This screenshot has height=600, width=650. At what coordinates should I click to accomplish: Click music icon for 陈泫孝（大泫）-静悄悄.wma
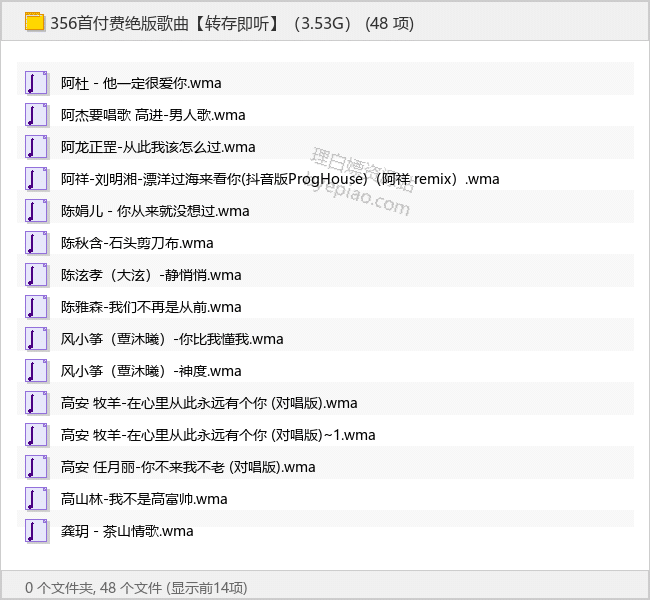pos(36,275)
